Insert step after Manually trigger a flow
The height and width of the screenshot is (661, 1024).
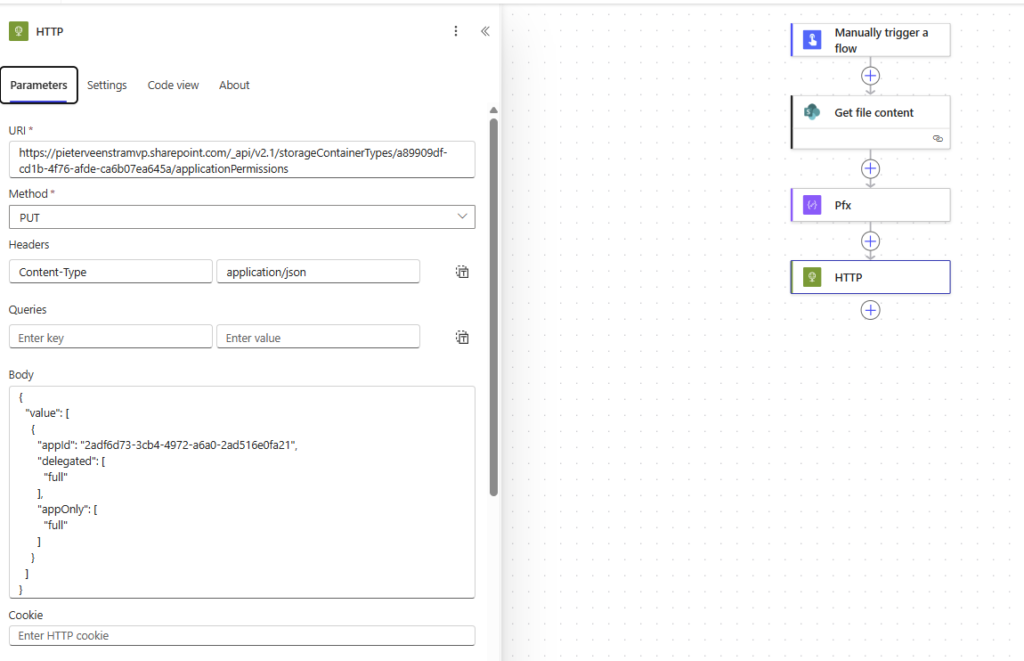870,76
